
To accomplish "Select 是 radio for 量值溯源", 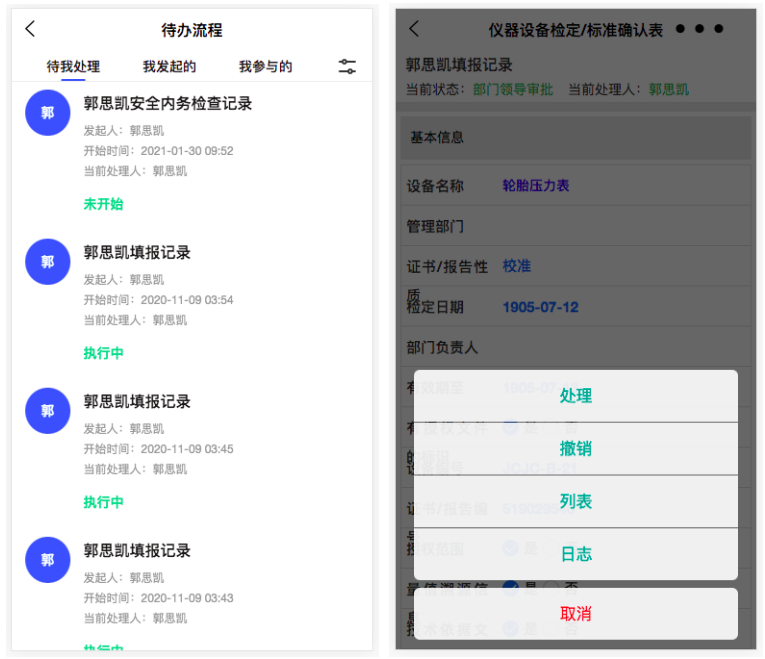I will [x=511, y=589].
